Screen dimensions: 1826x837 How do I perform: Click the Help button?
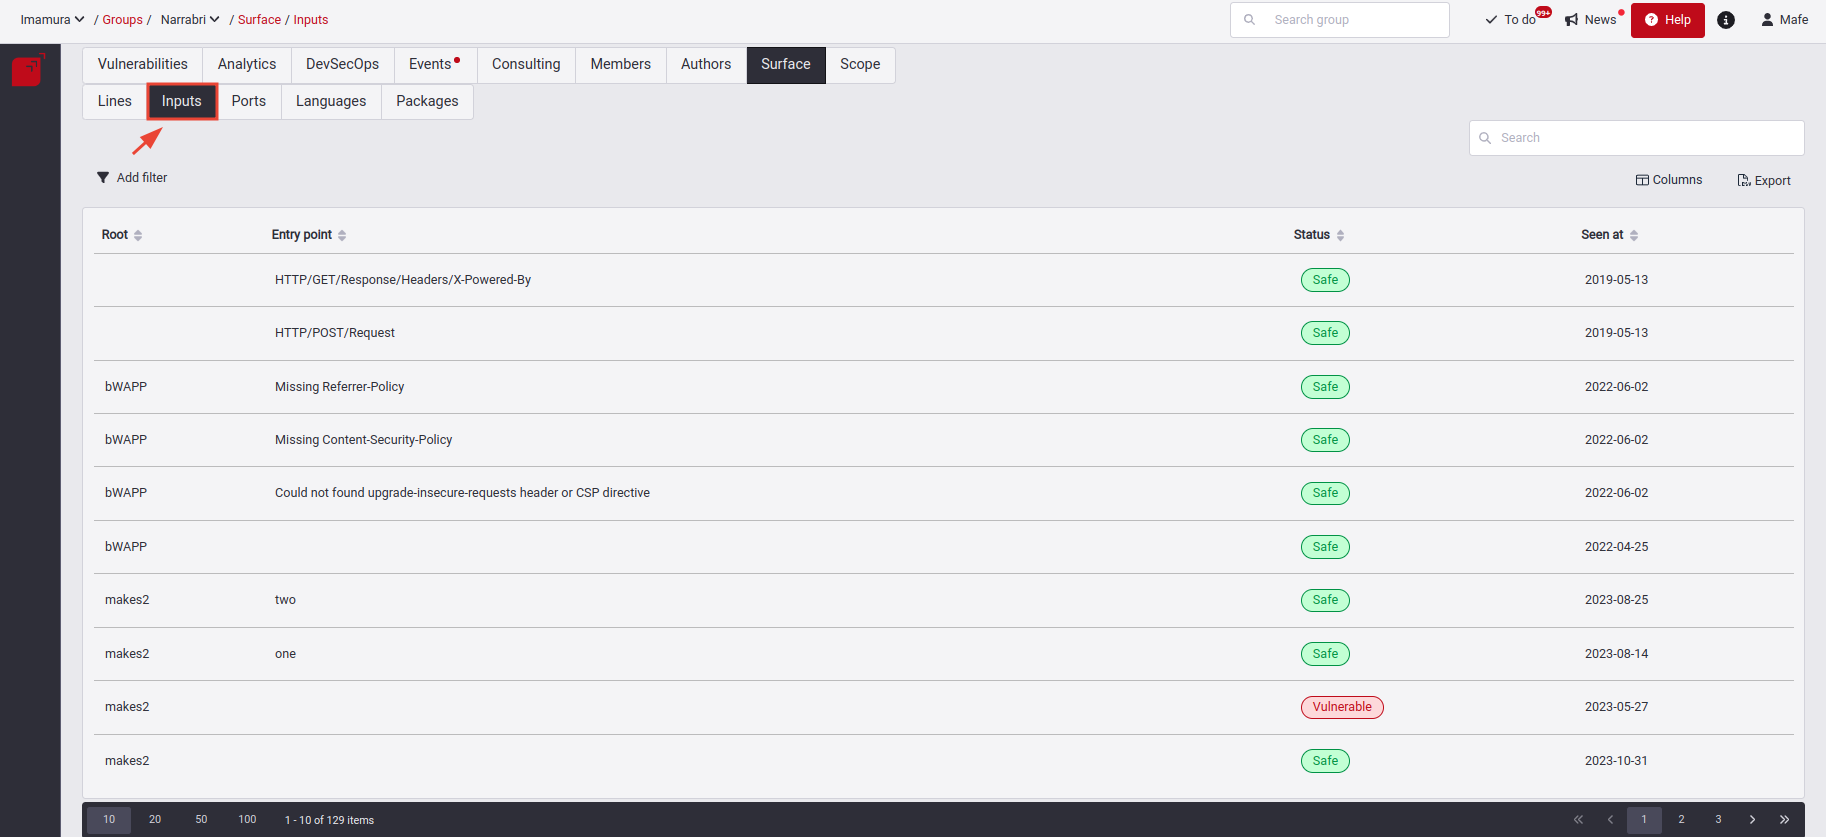1668,20
